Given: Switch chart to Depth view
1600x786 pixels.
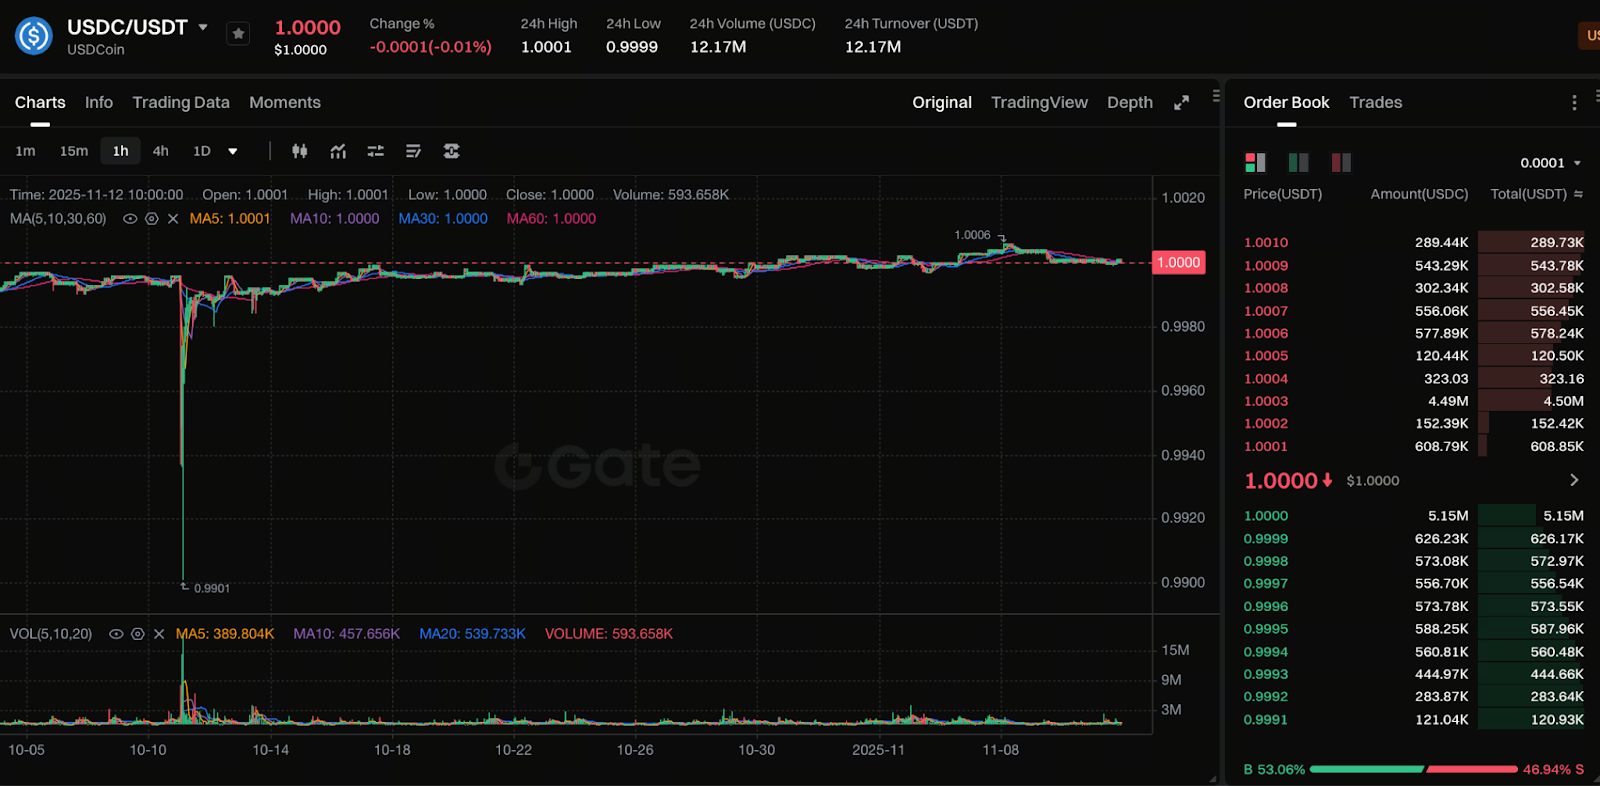Looking at the screenshot, I should click(1130, 102).
